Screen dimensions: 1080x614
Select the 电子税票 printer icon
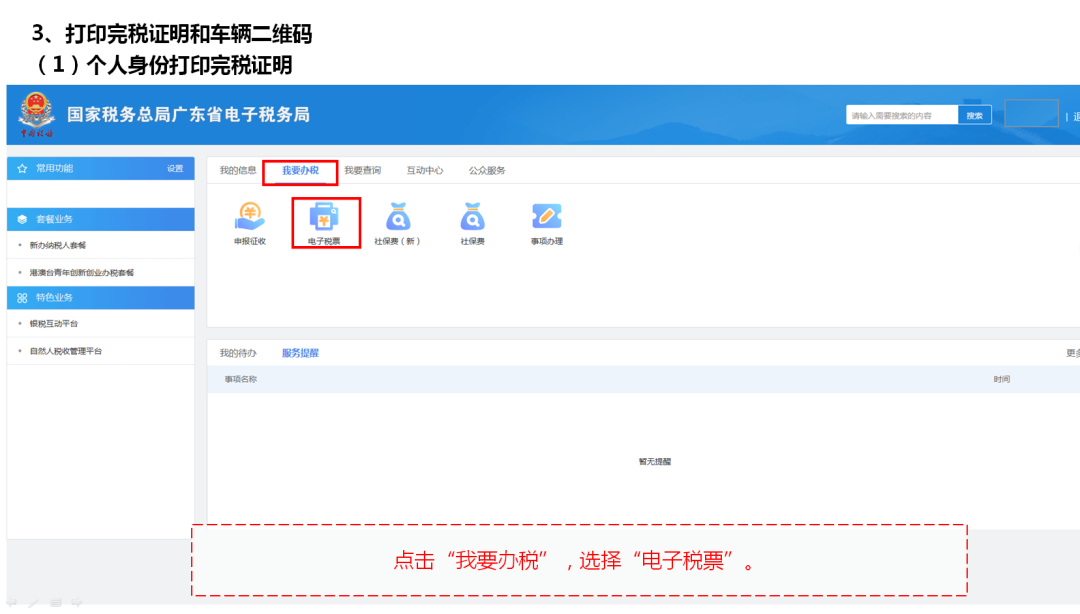[324, 216]
